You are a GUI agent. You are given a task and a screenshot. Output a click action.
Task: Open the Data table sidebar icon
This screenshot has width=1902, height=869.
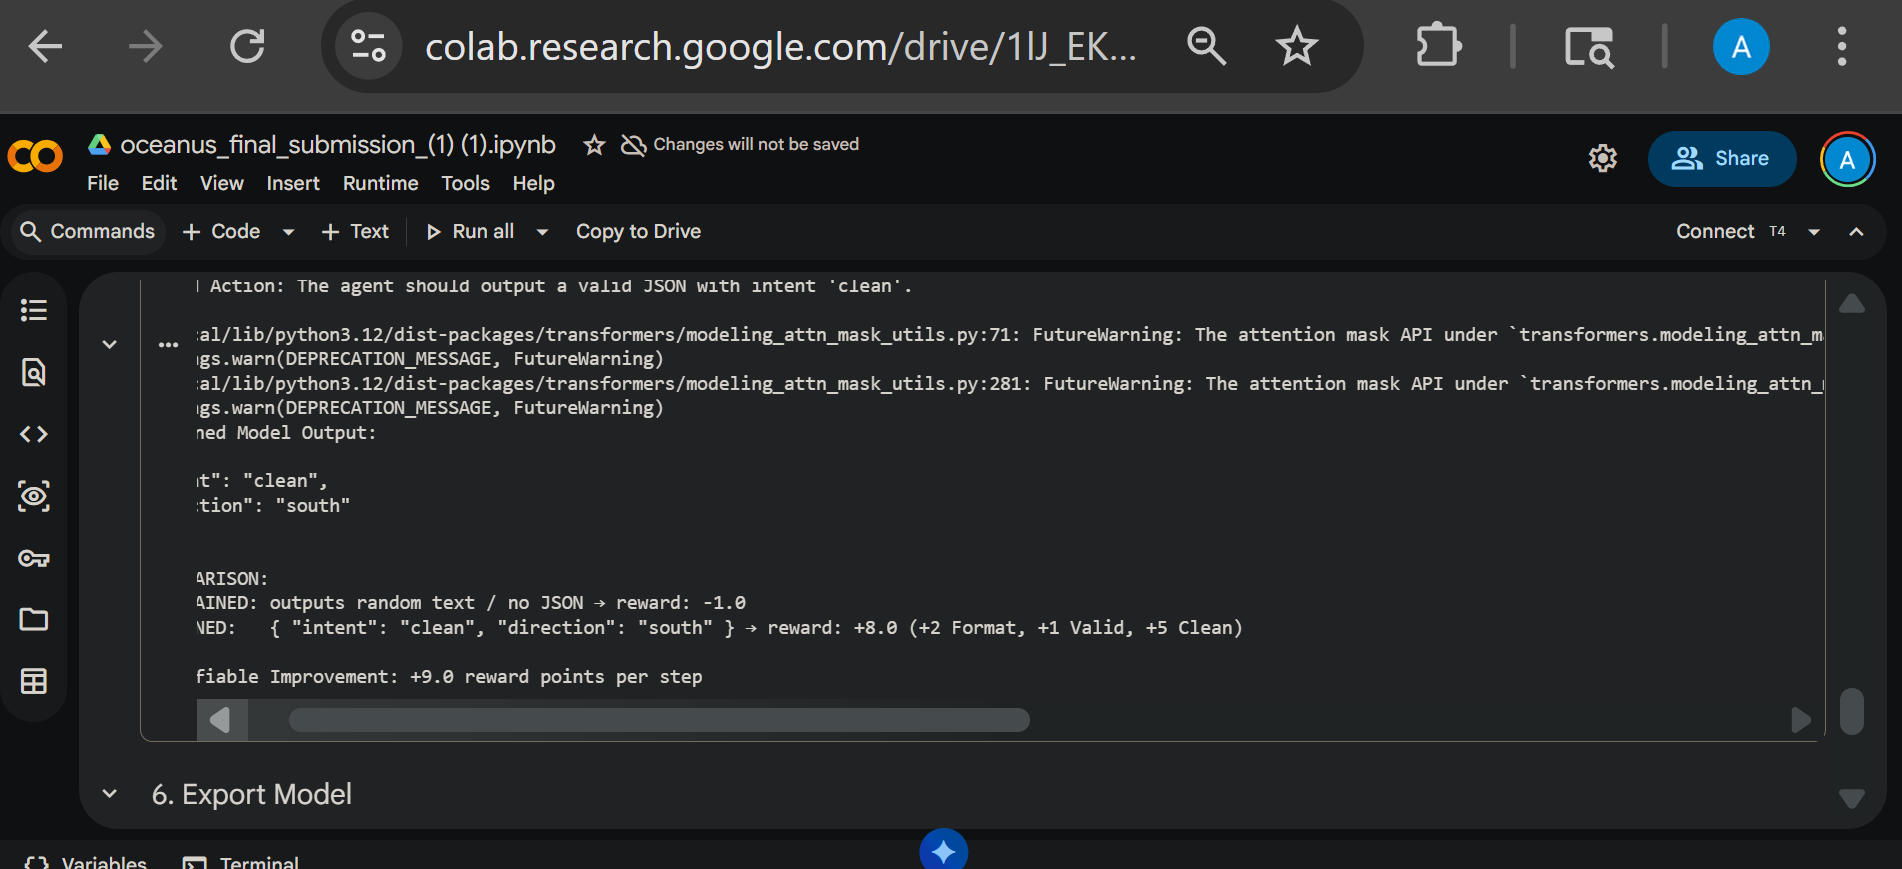point(34,682)
